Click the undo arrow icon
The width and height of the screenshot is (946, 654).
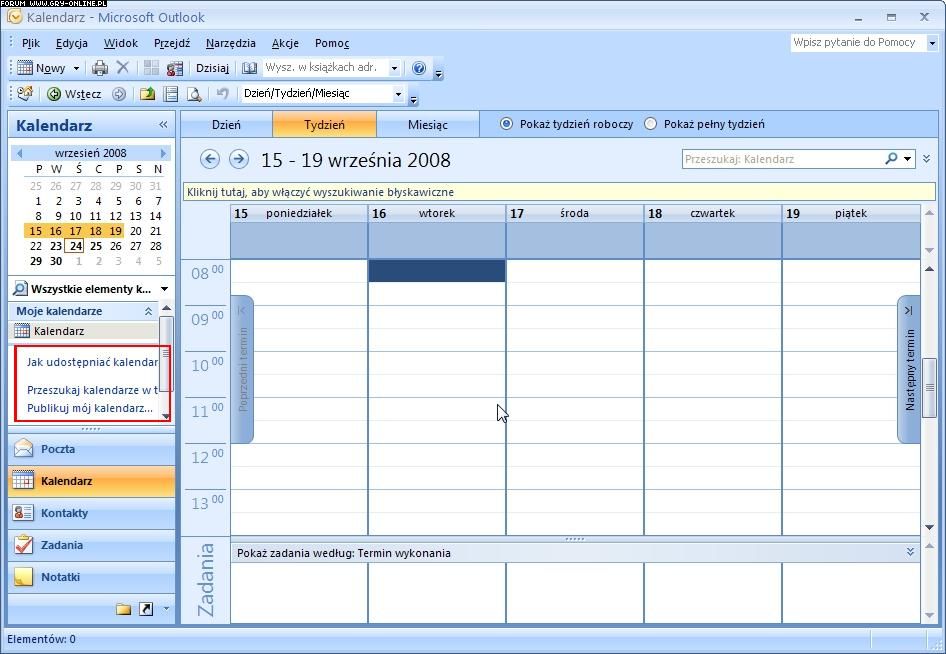pos(223,94)
